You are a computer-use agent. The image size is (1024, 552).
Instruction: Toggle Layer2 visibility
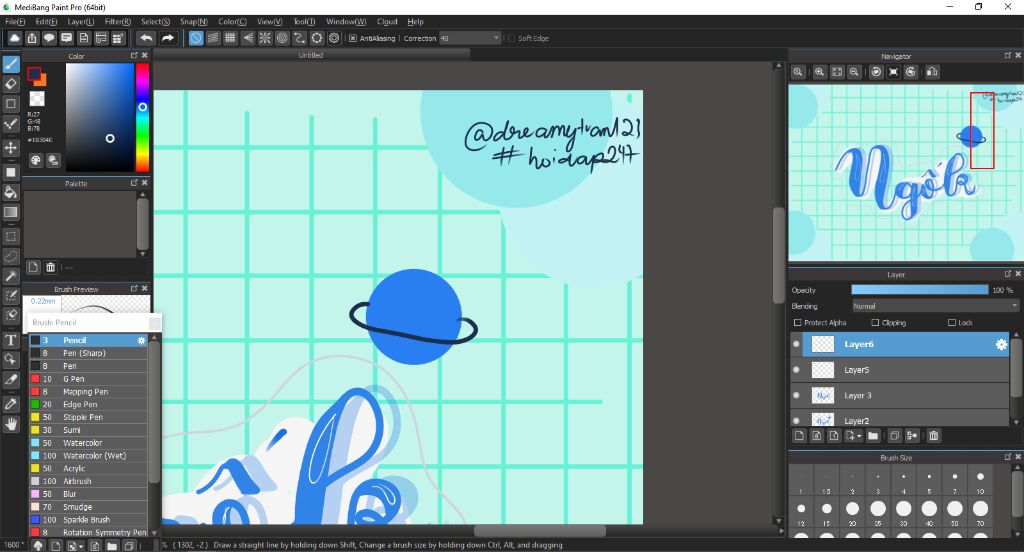pyautogui.click(x=796, y=421)
